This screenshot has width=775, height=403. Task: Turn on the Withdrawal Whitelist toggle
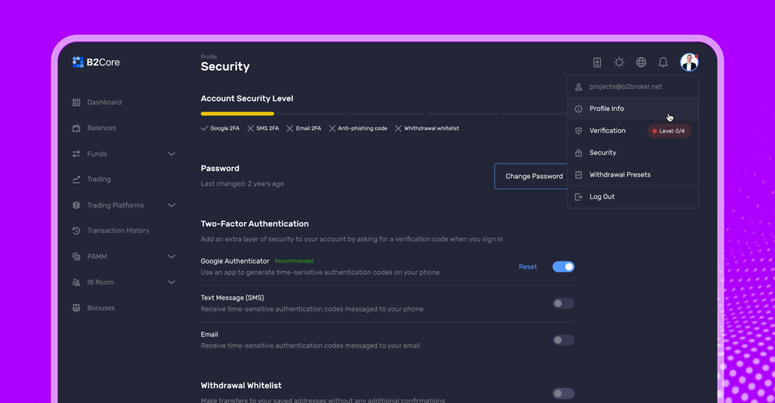(563, 394)
